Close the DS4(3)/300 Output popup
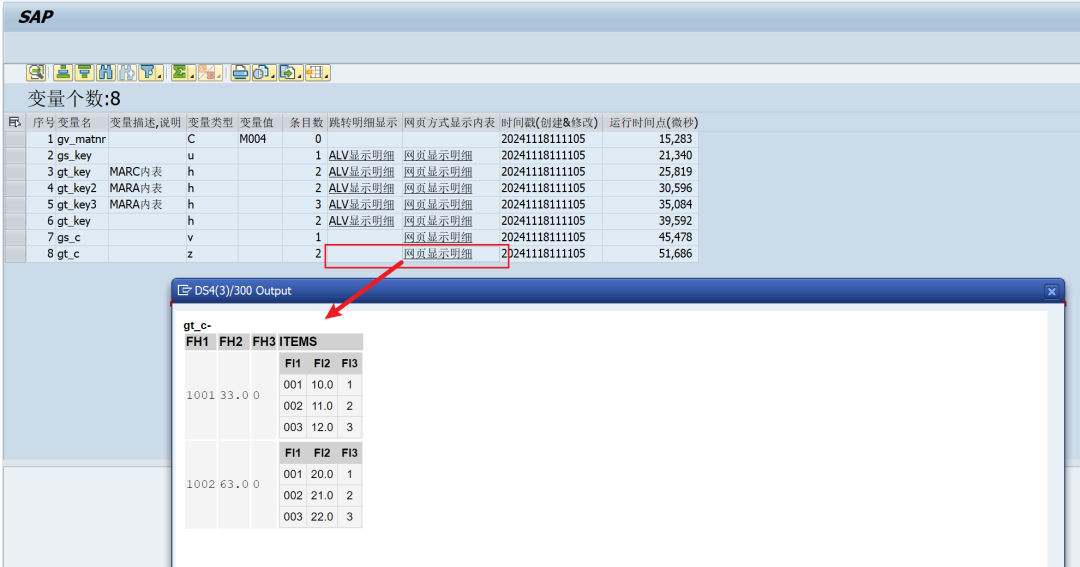Viewport: 1080px width, 567px height. [x=1051, y=291]
